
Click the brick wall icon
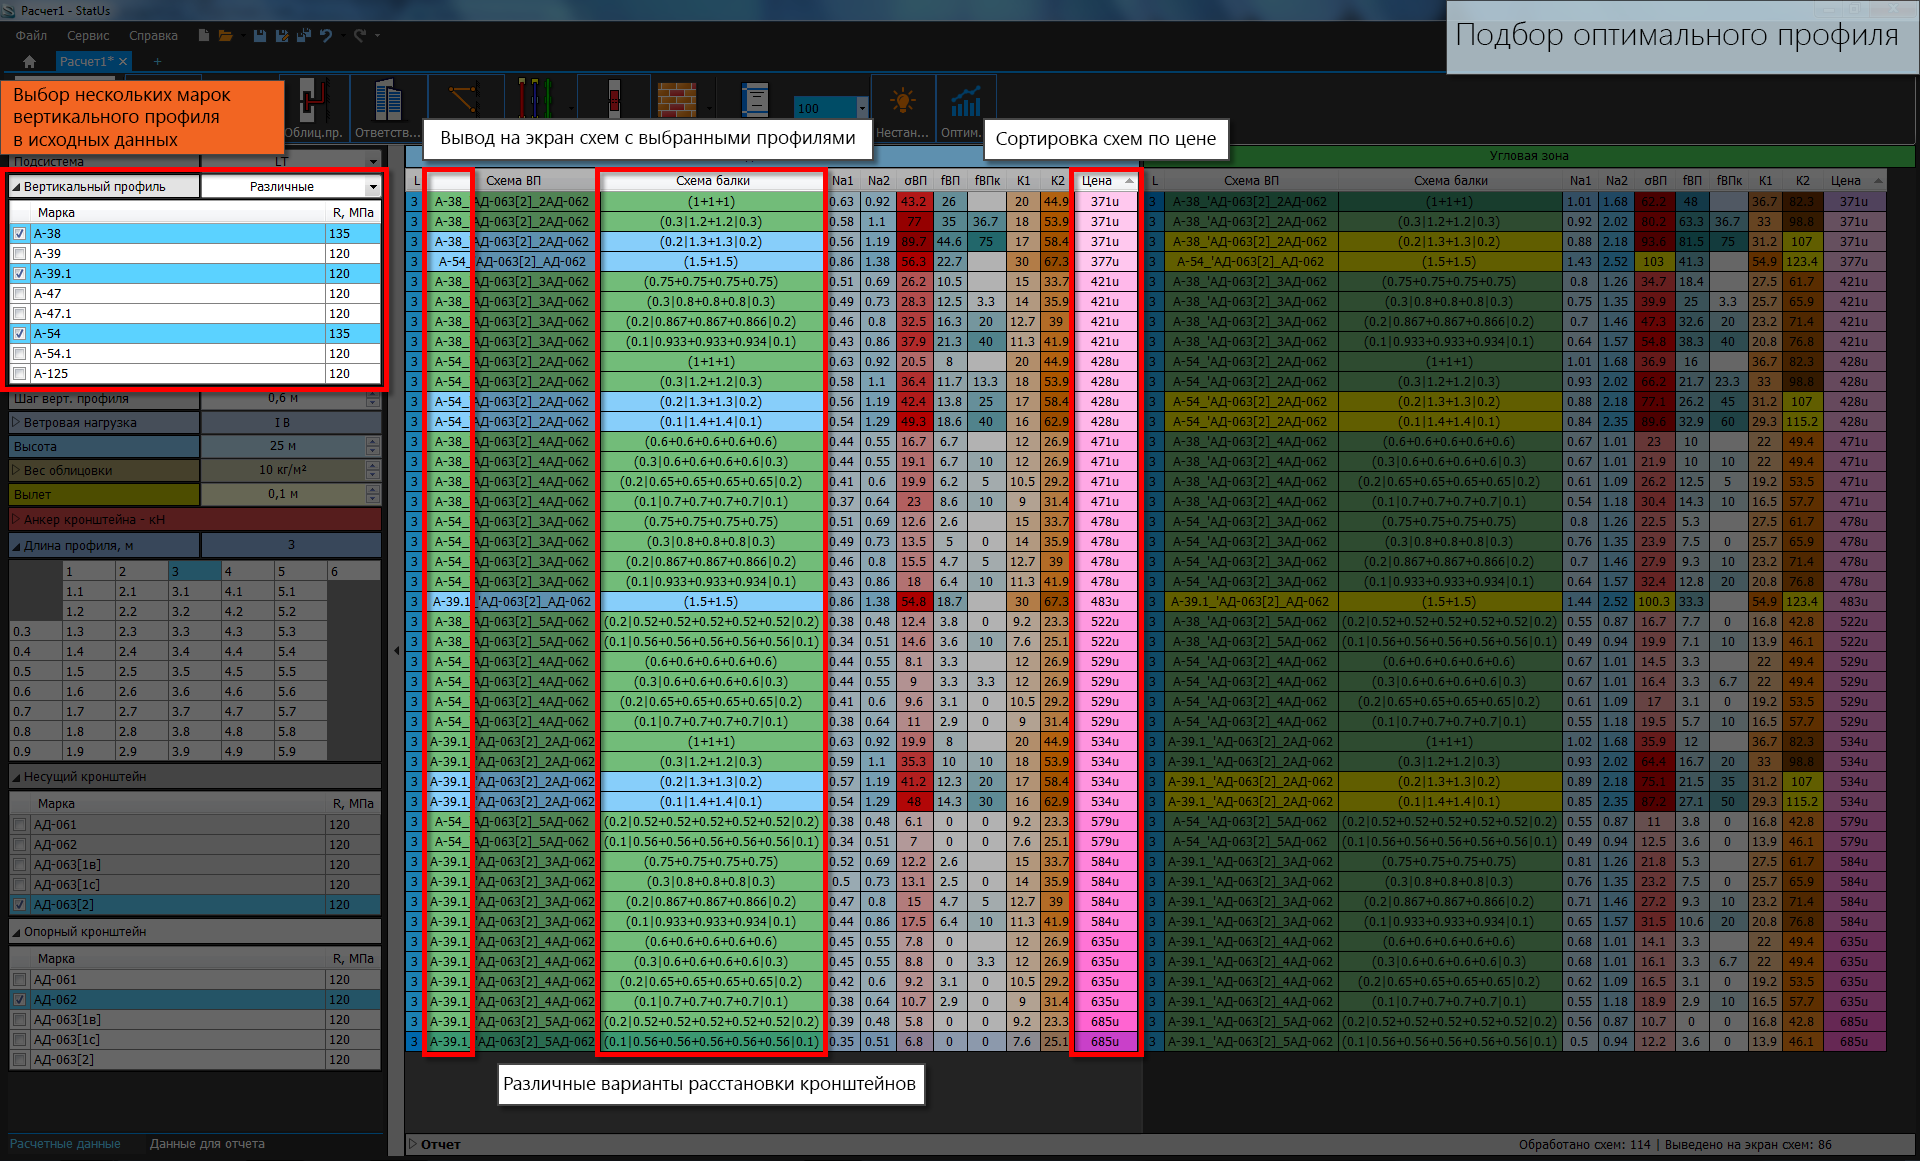[x=677, y=100]
